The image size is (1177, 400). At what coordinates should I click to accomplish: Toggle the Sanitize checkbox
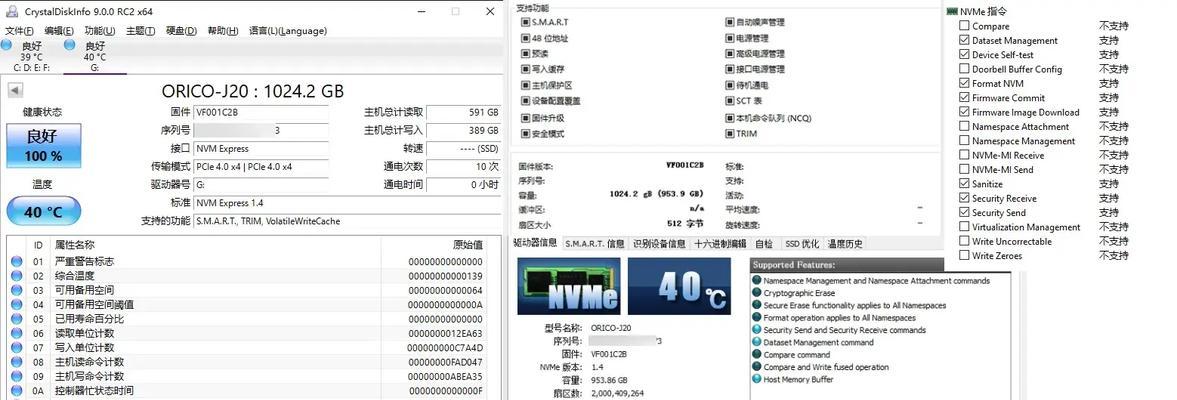coord(964,184)
